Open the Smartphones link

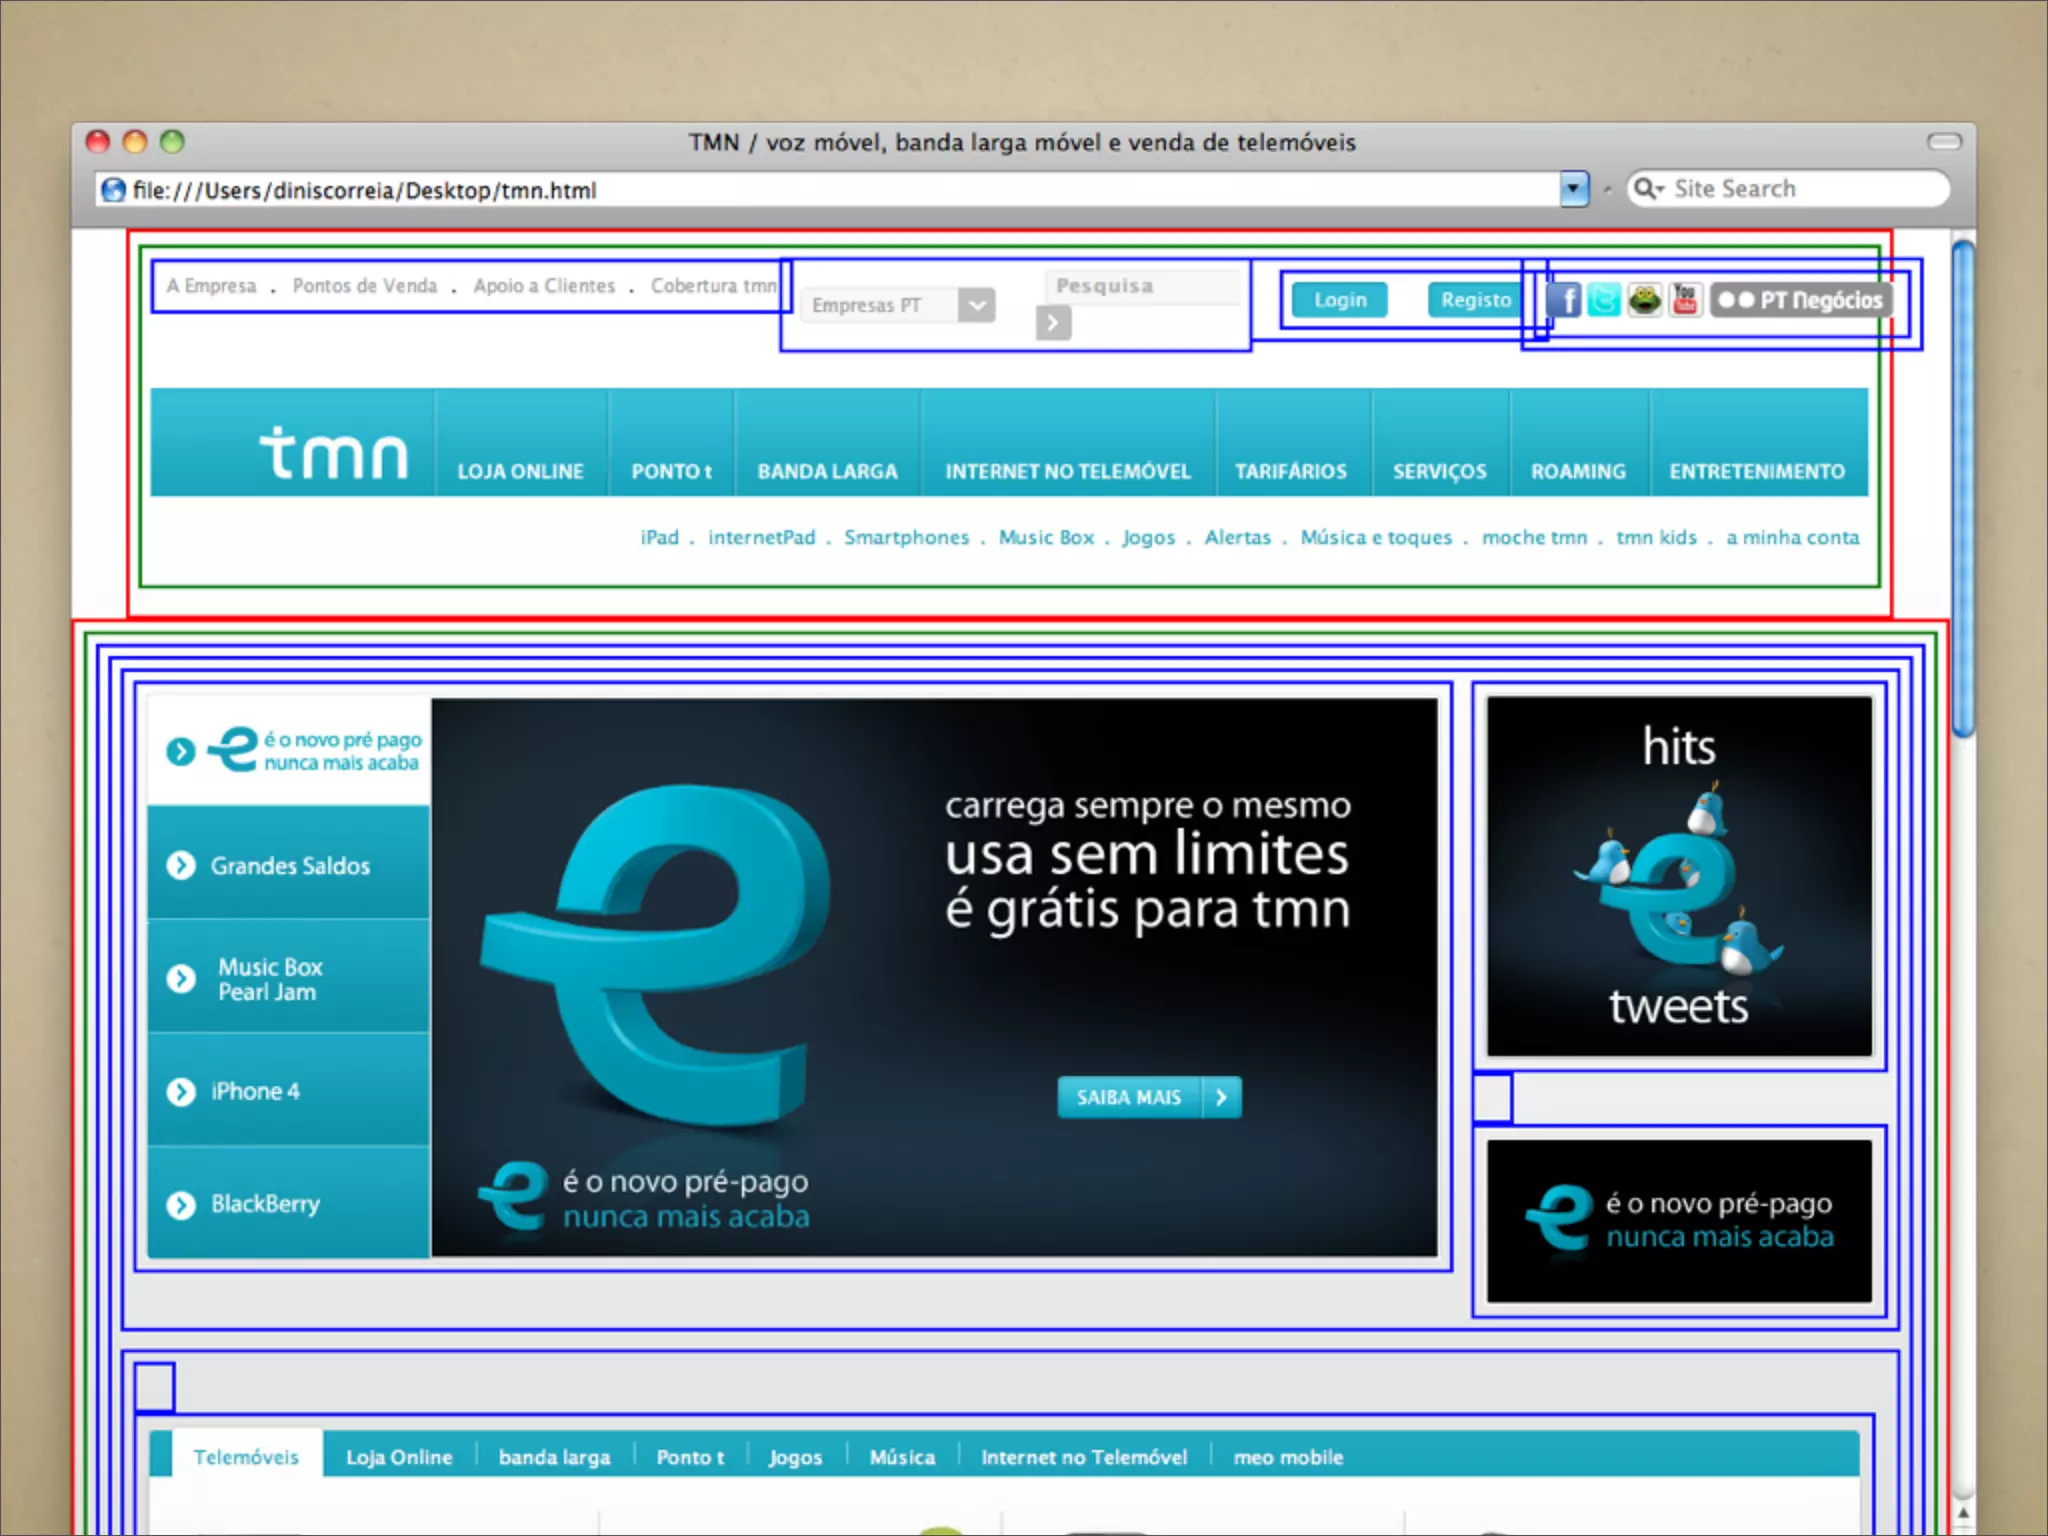tap(906, 538)
